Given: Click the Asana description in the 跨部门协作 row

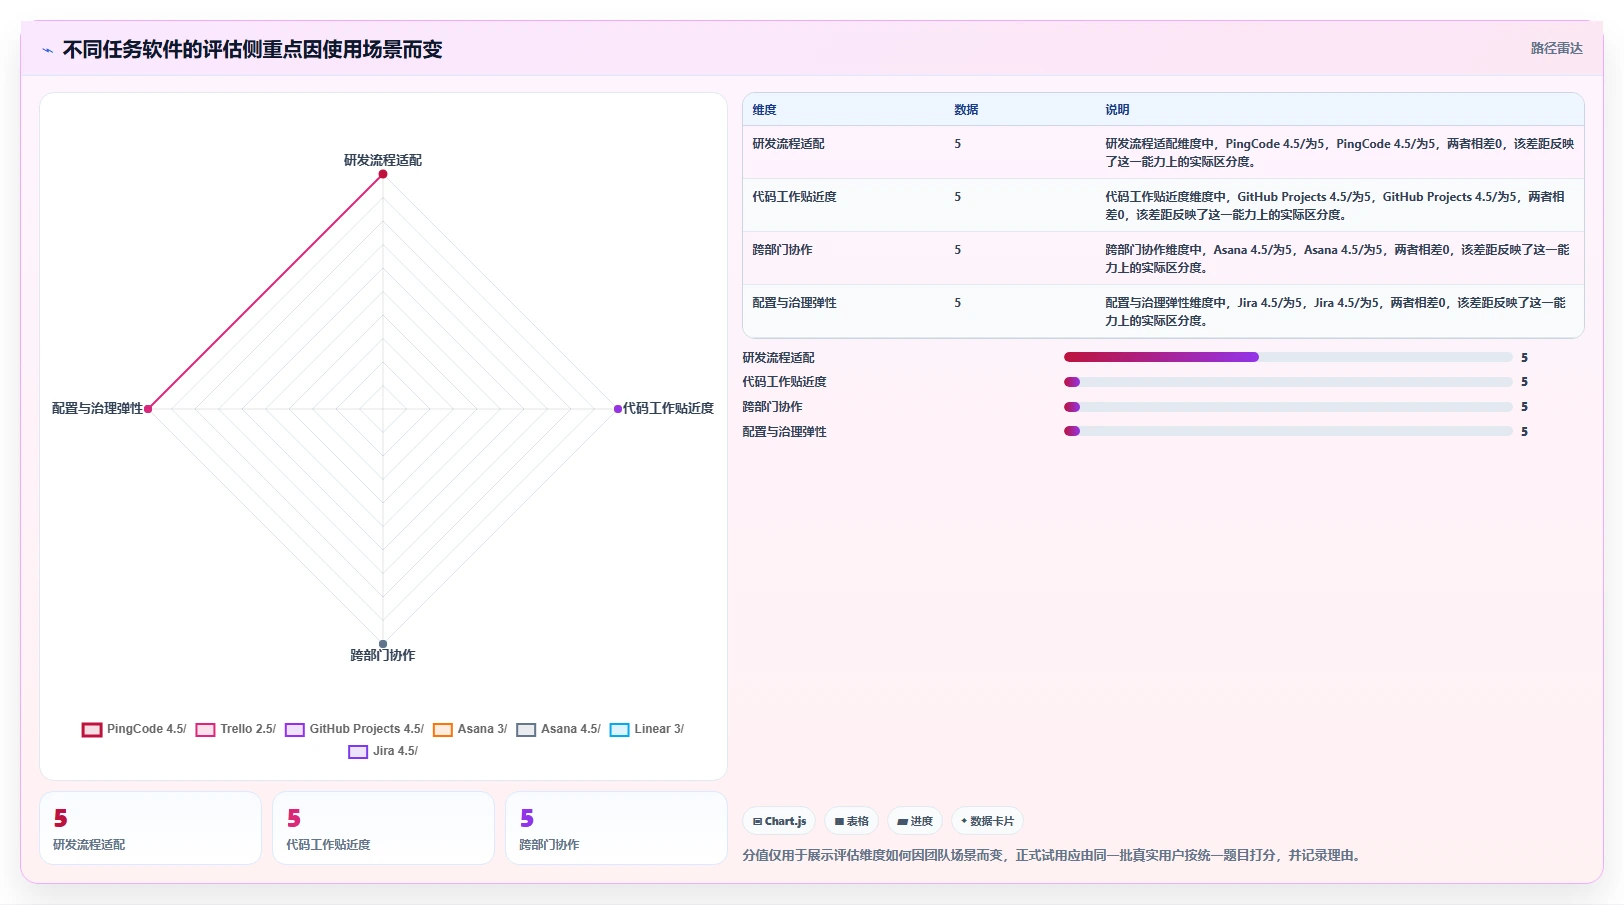Looking at the screenshot, I should click(1339, 258).
